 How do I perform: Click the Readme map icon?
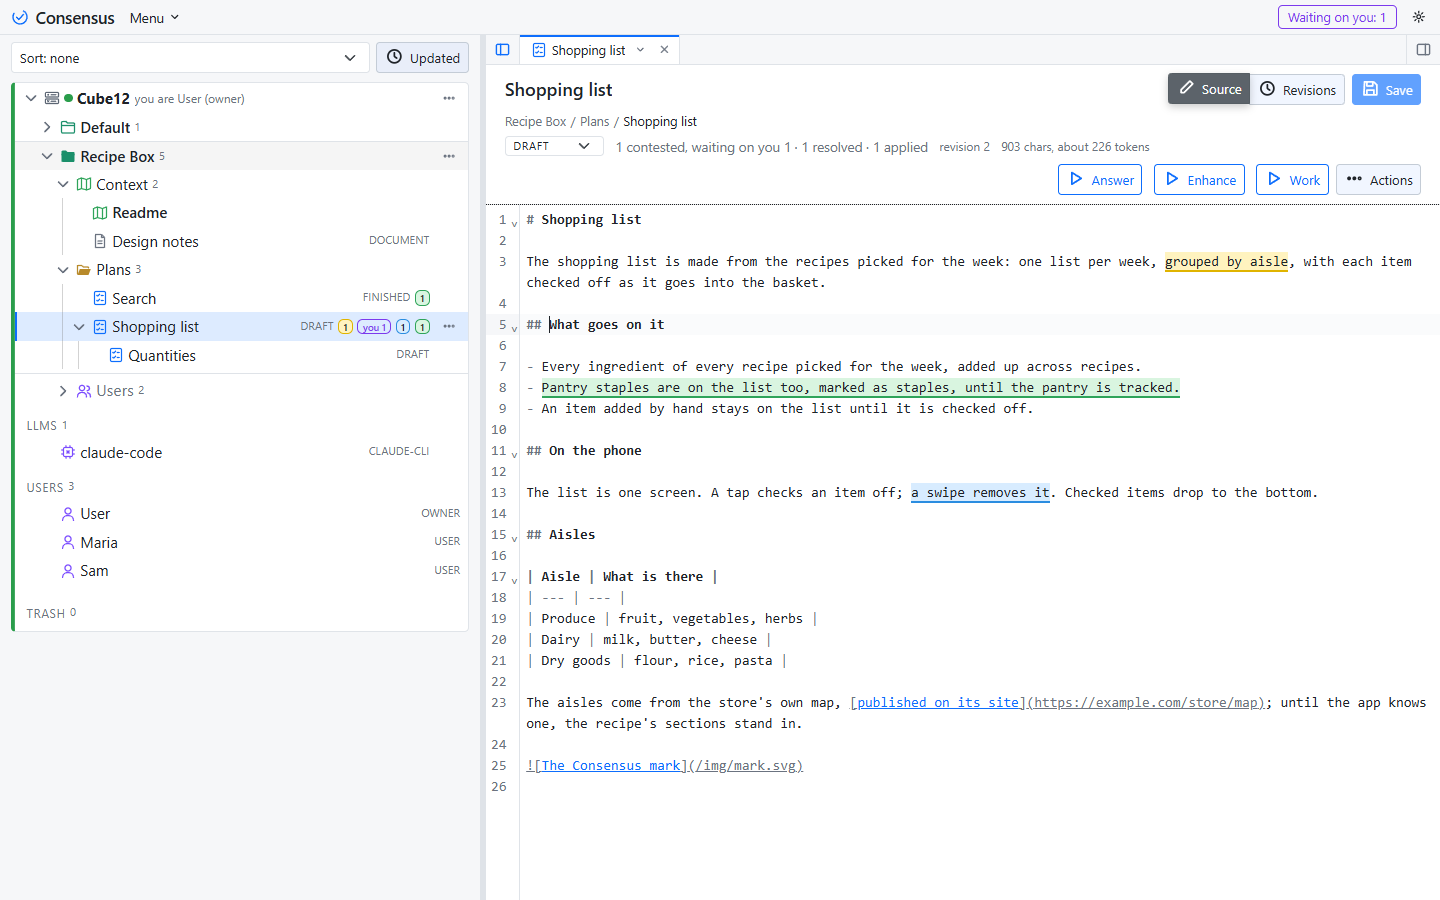click(x=100, y=213)
